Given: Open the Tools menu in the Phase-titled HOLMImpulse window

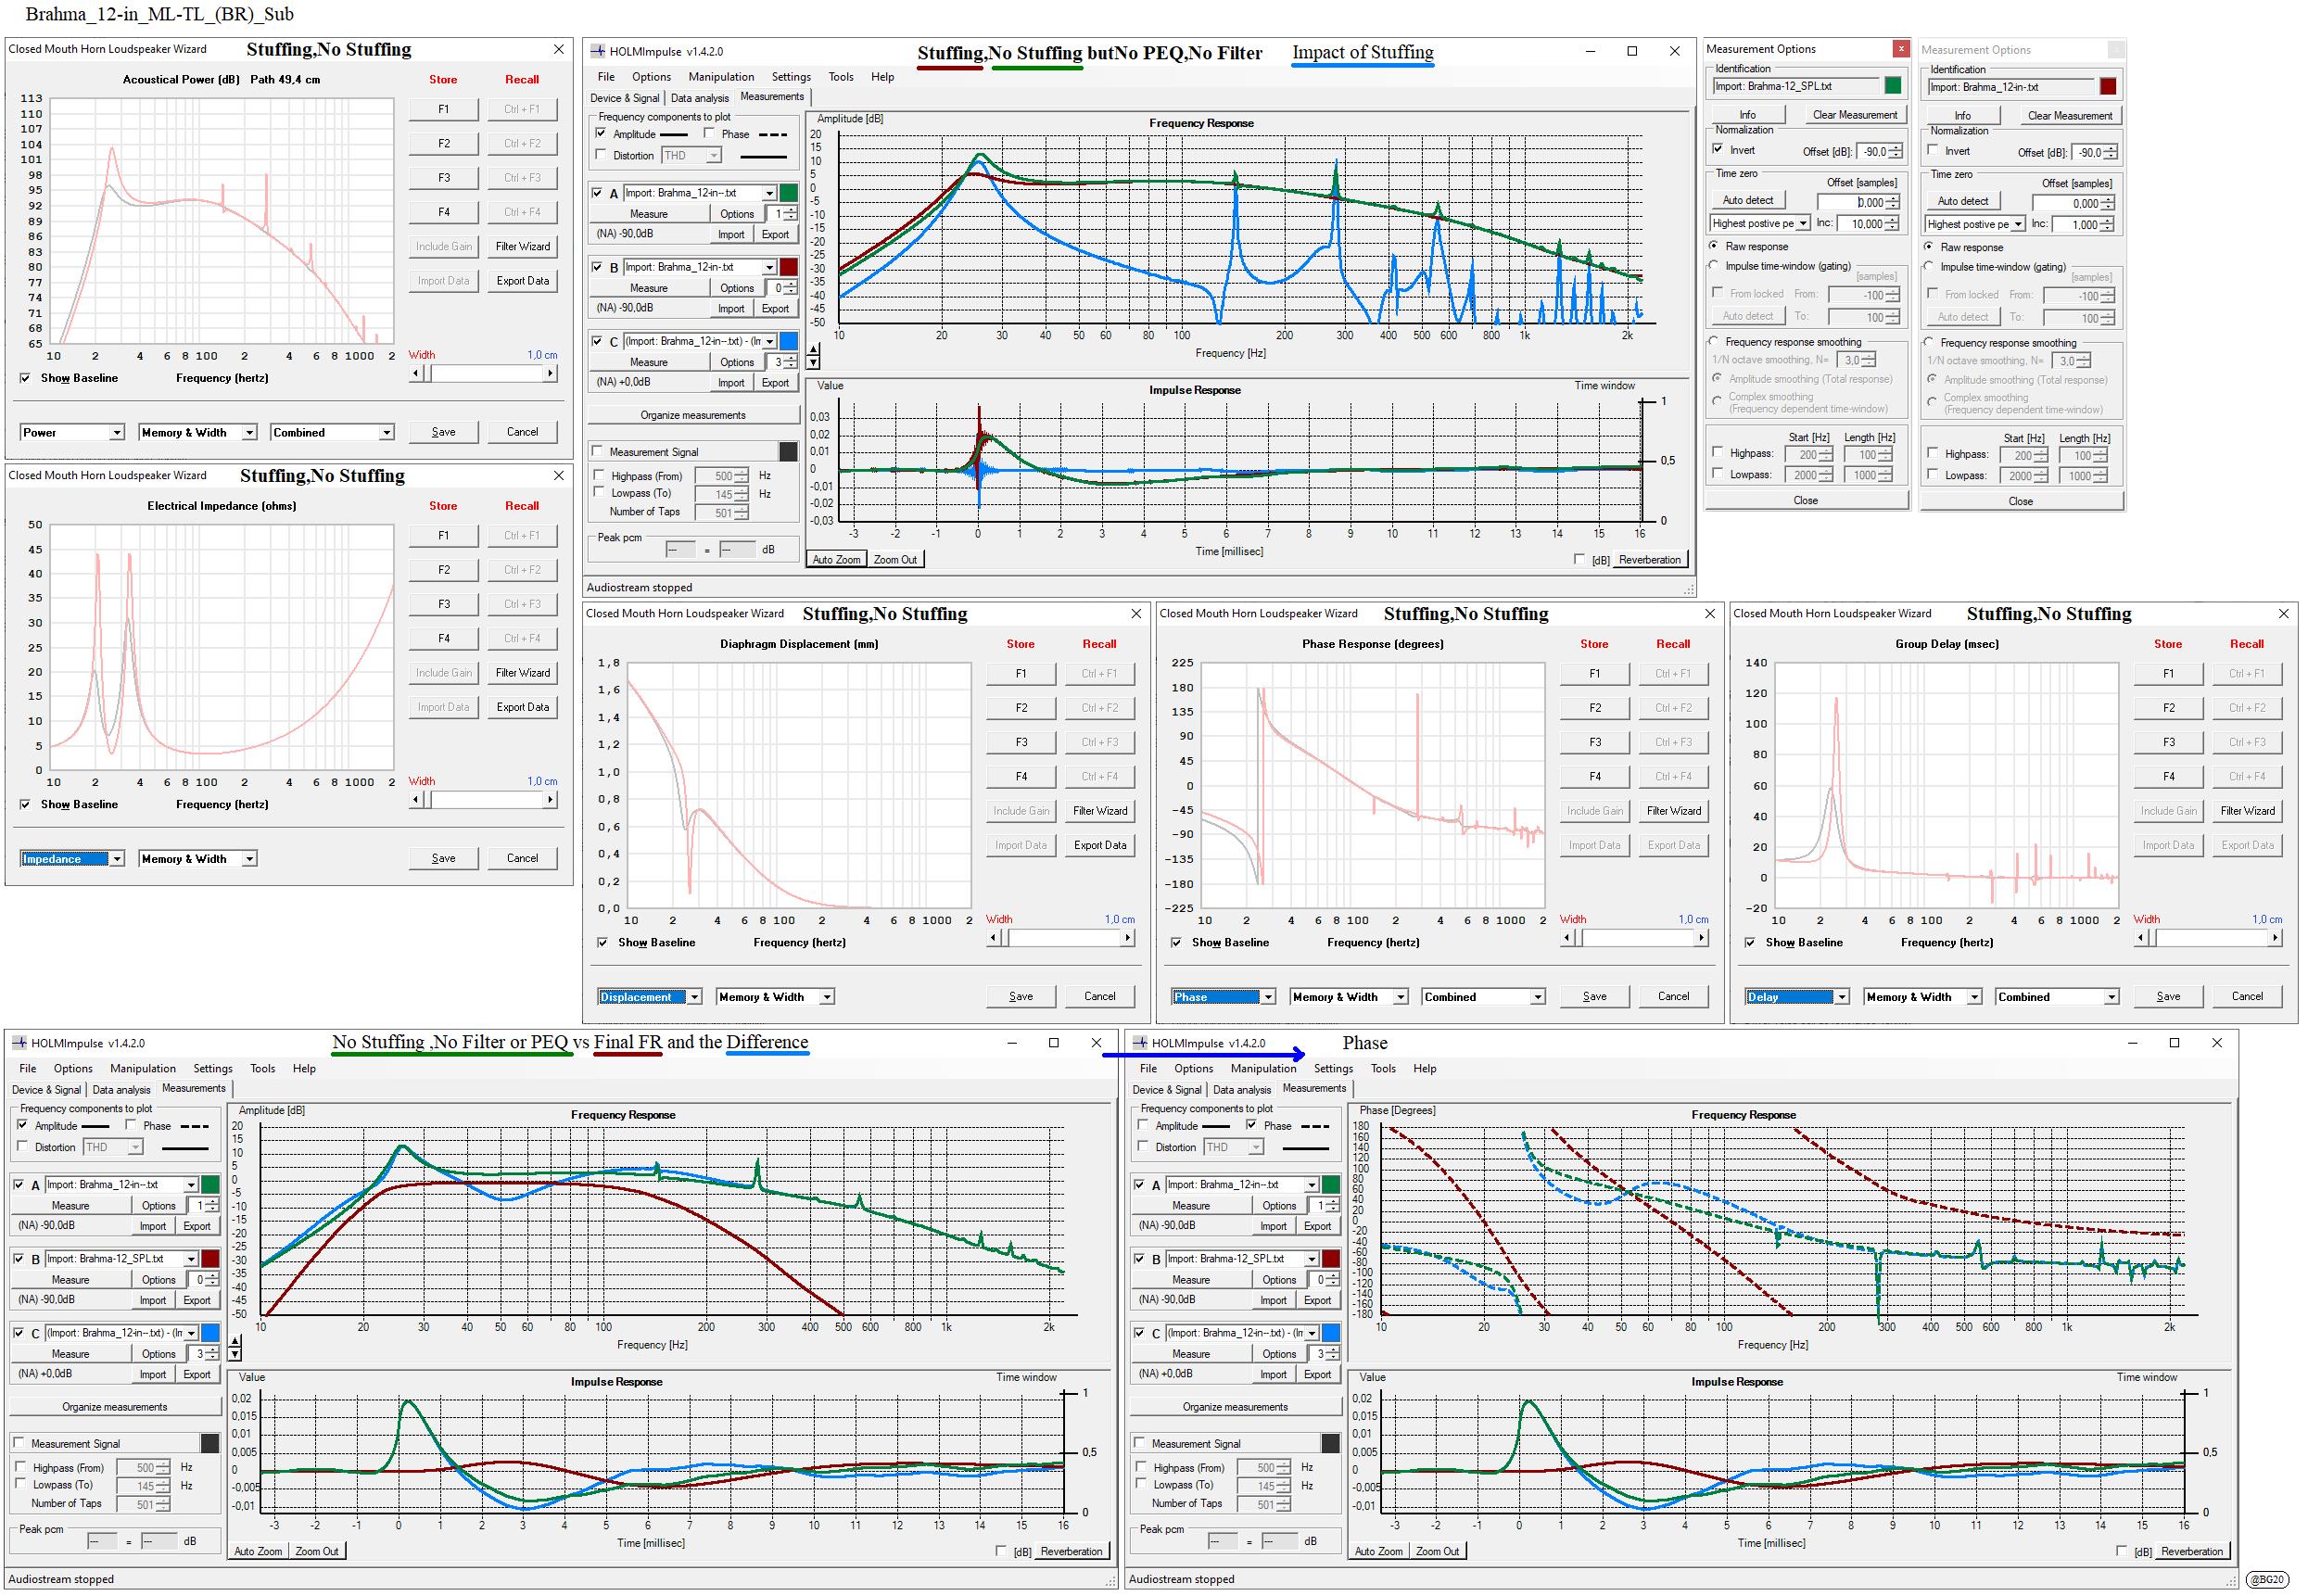Looking at the screenshot, I should point(1383,1069).
